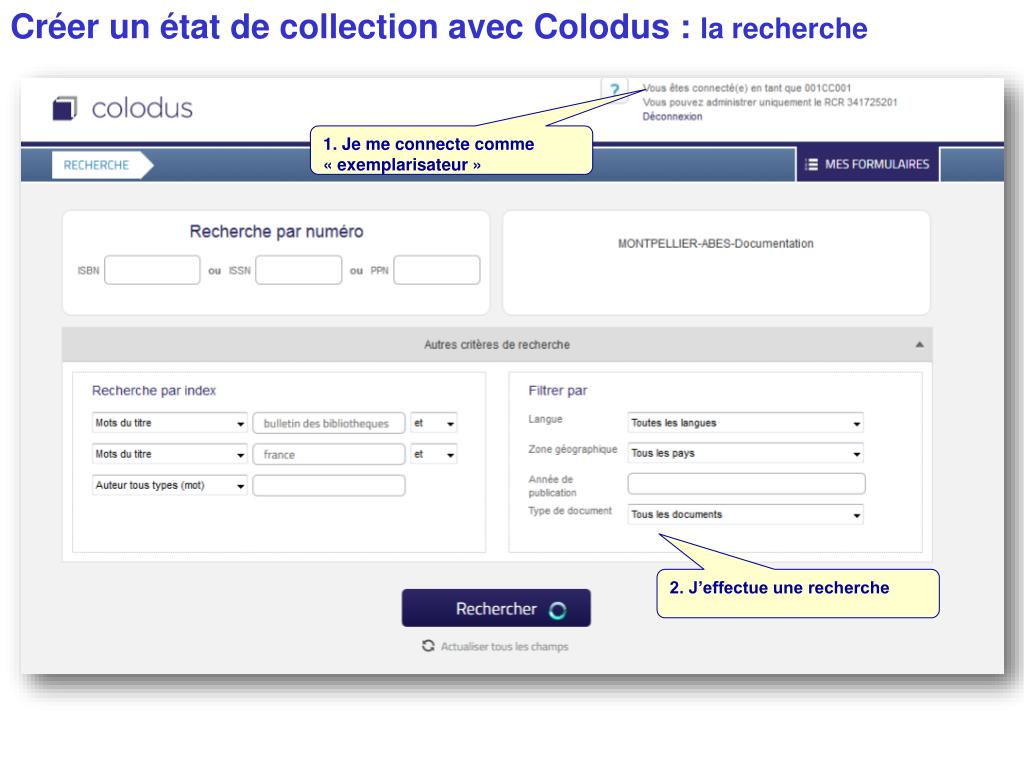Open the first Mots du titre index dropdown
1024x768 pixels.
coord(170,423)
